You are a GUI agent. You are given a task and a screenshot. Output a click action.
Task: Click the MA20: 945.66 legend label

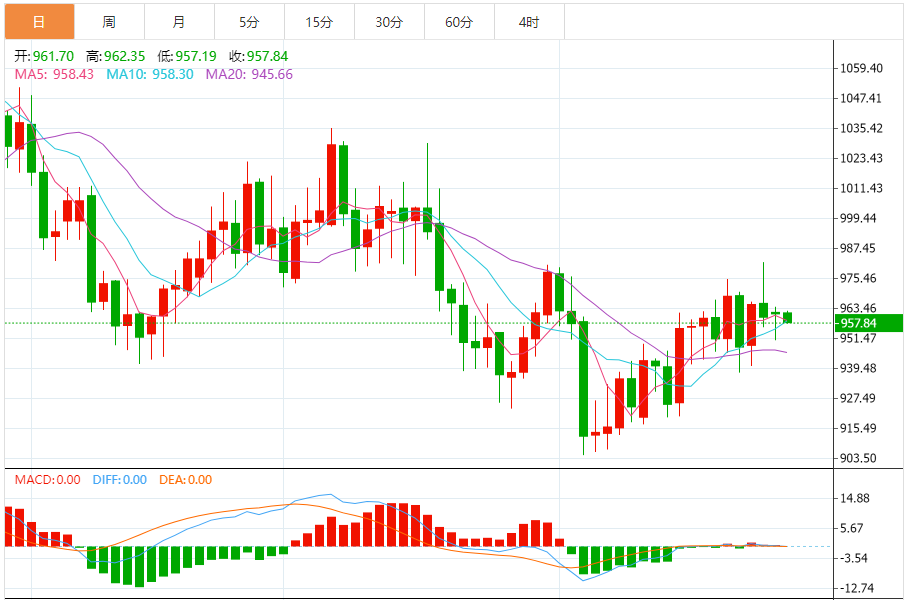249,74
